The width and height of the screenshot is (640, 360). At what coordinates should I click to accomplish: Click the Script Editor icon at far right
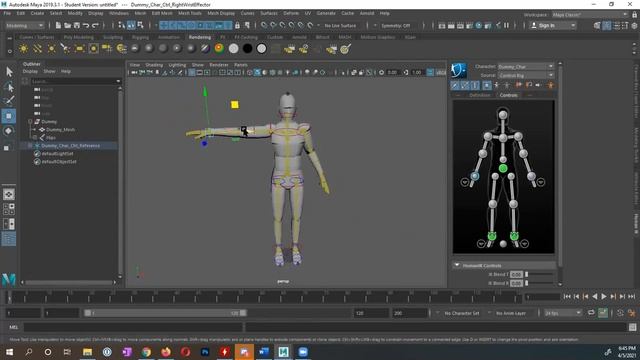tap(632, 327)
